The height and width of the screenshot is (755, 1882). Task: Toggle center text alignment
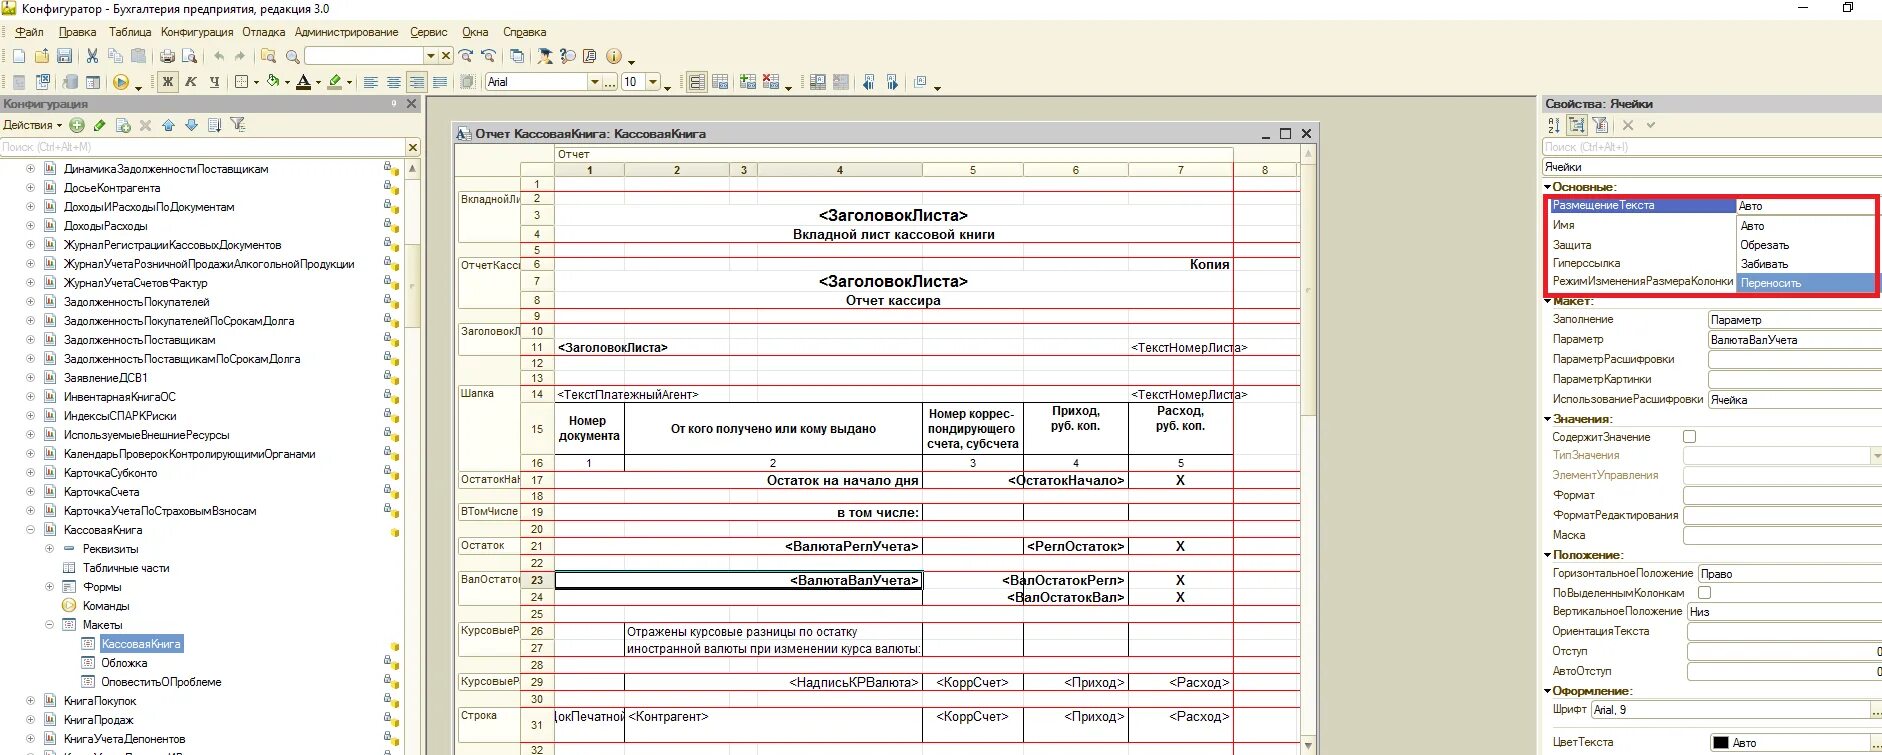394,82
